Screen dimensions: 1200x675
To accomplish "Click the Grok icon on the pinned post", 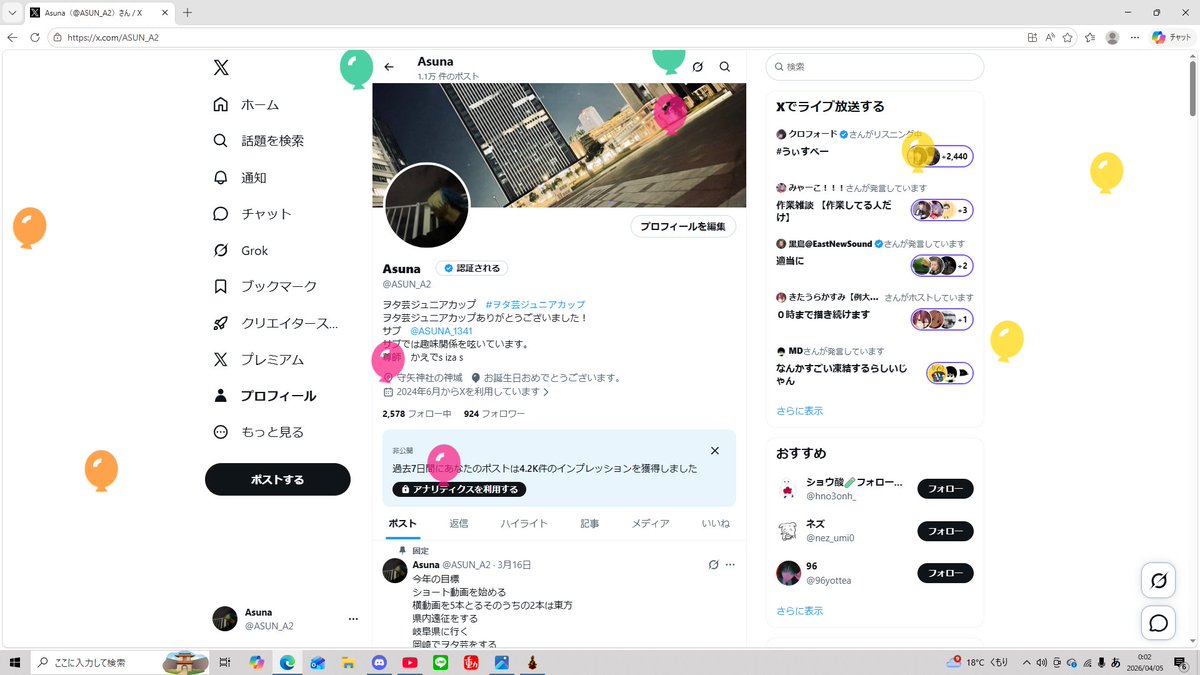I will pyautogui.click(x=713, y=564).
